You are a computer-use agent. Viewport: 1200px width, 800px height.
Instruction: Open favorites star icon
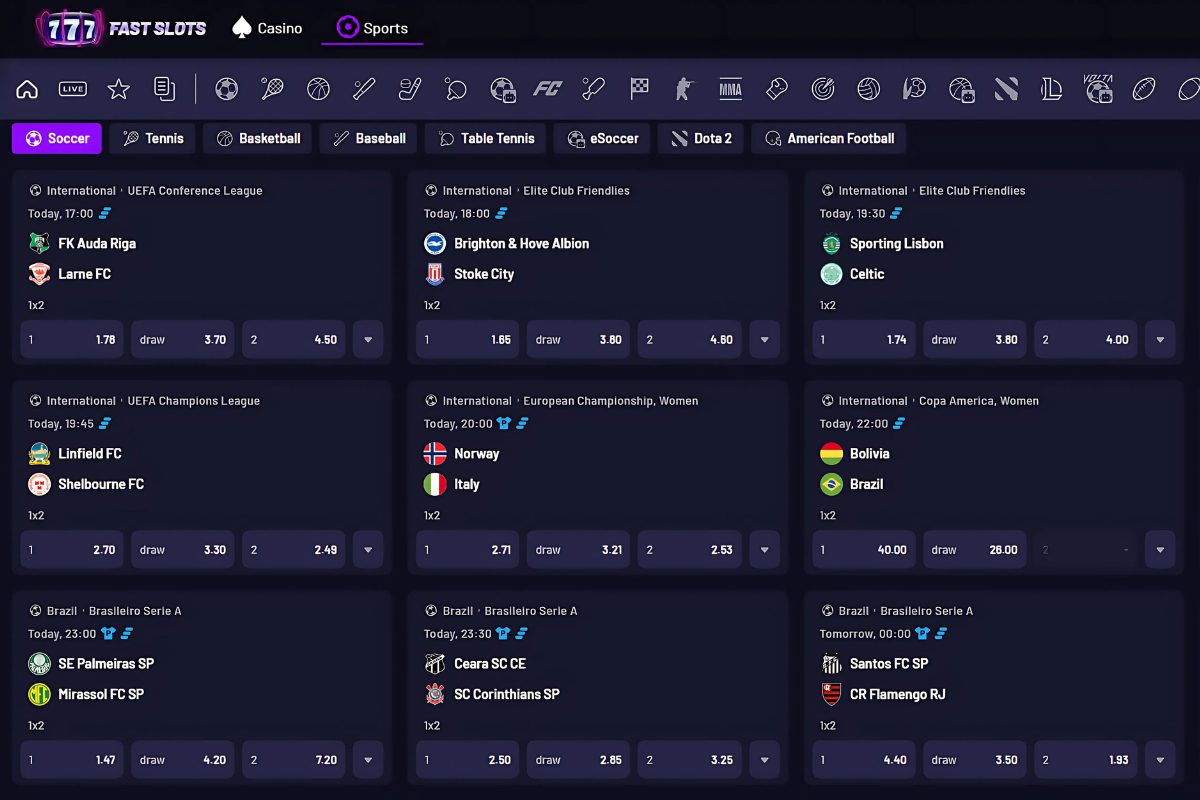[119, 89]
